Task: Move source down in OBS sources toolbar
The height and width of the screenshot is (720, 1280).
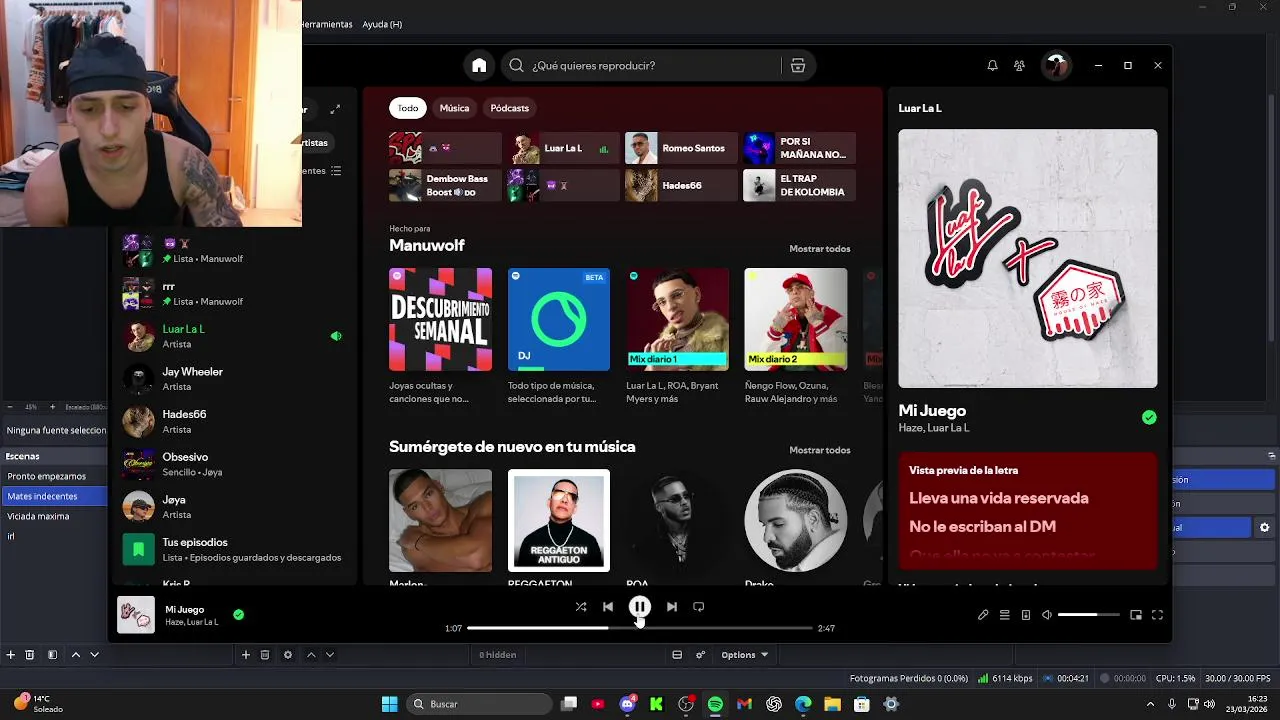Action: pyautogui.click(x=330, y=655)
